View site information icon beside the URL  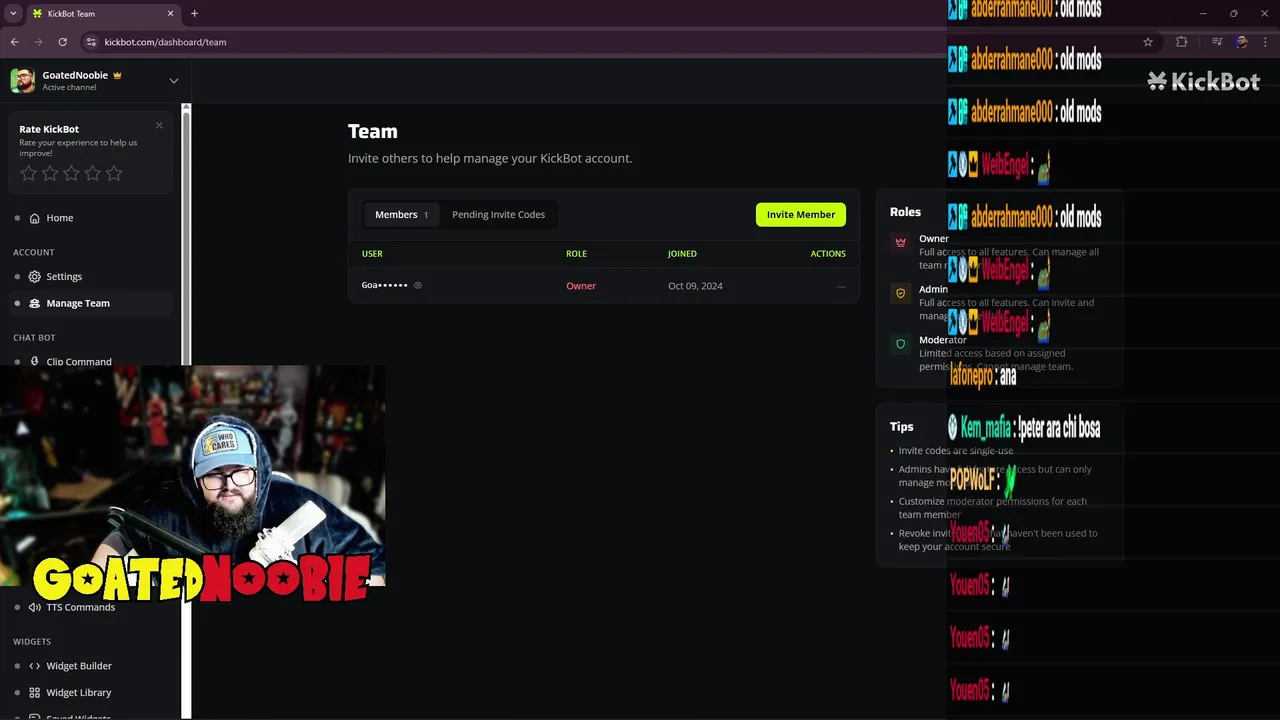(x=91, y=42)
